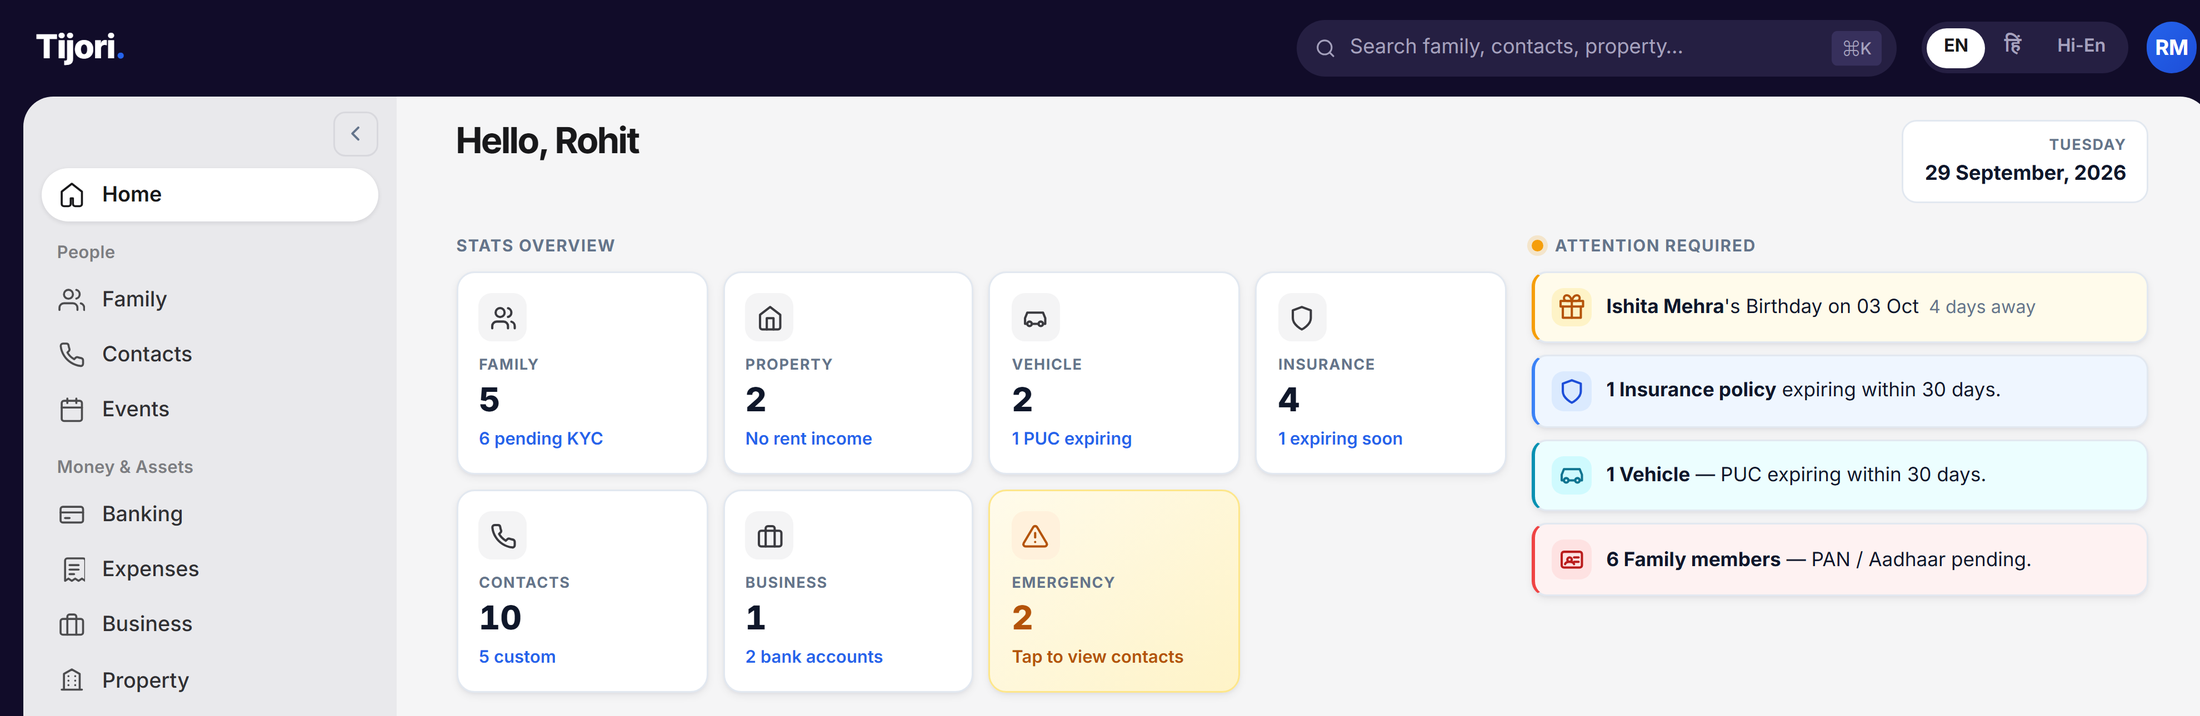
Task: Open the RM profile avatar
Action: [x=2170, y=47]
